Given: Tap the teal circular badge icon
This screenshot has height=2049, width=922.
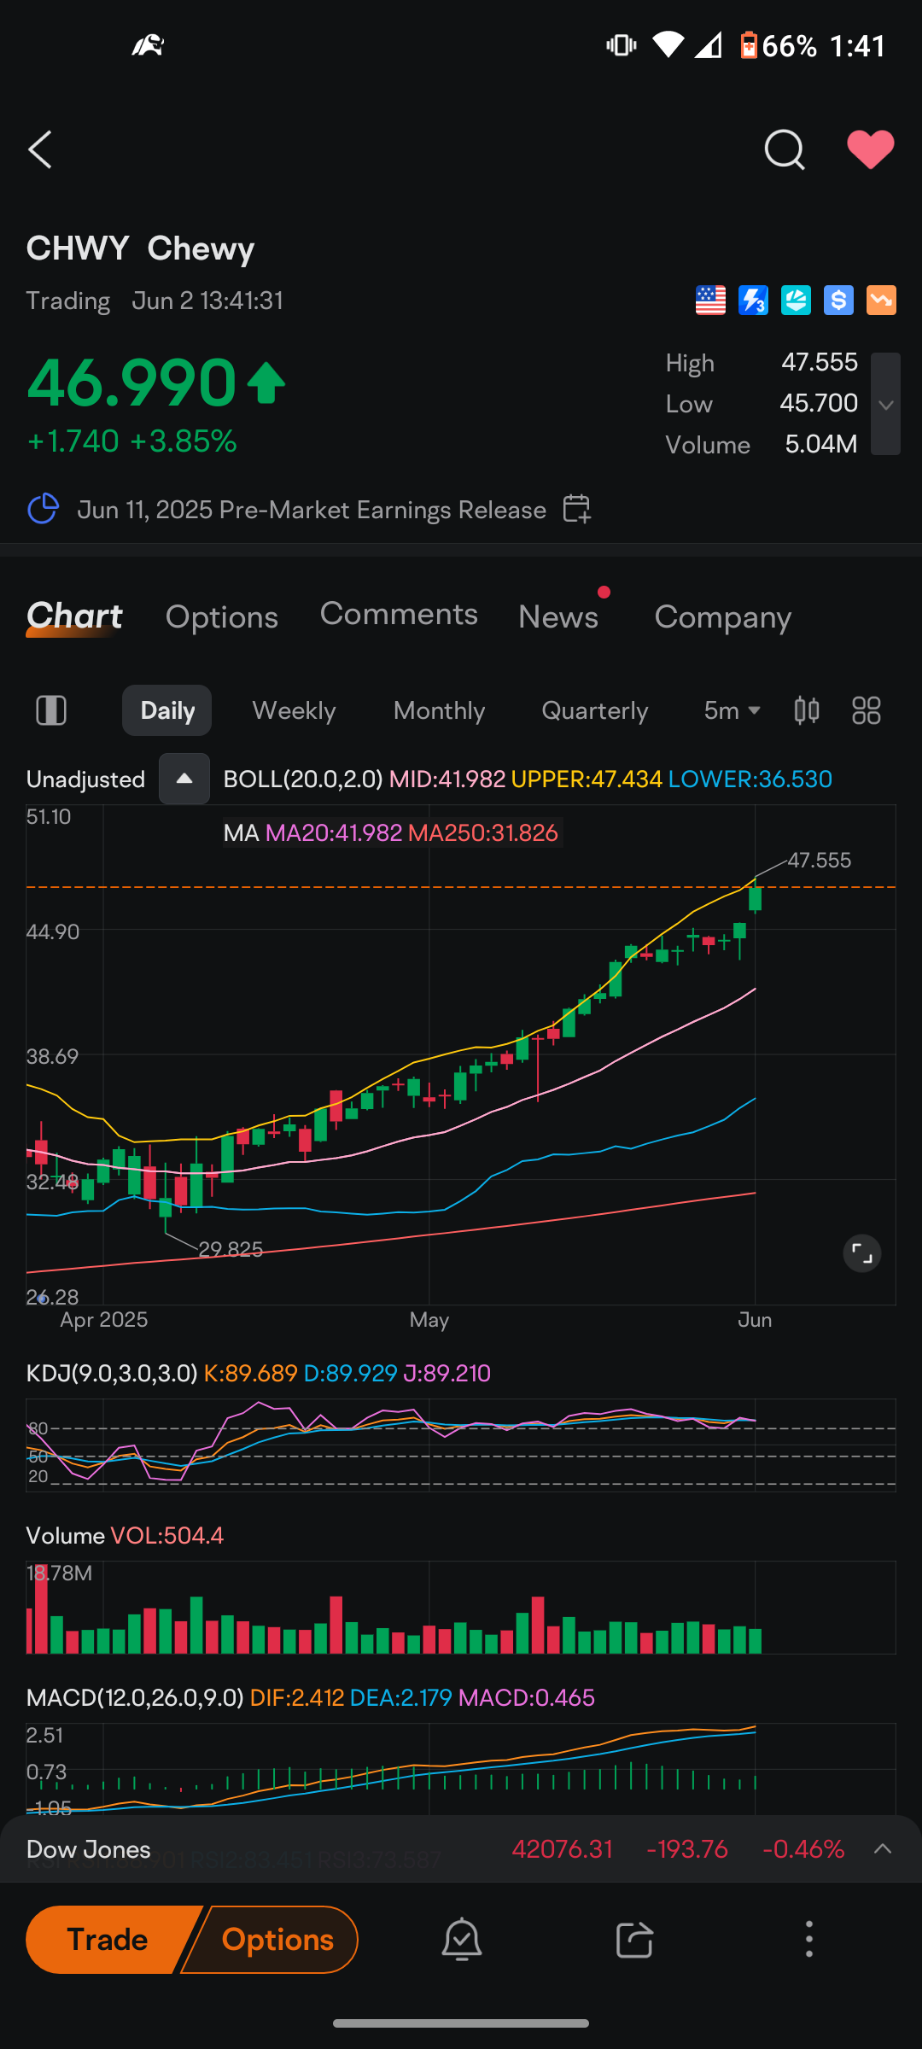Looking at the screenshot, I should click(796, 300).
